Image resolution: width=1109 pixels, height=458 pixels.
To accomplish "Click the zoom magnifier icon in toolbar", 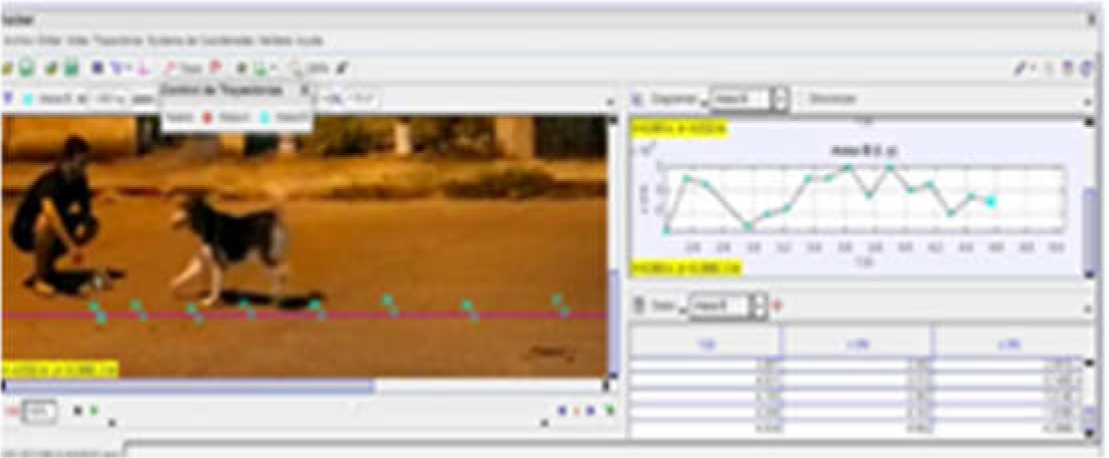I will pos(296,68).
